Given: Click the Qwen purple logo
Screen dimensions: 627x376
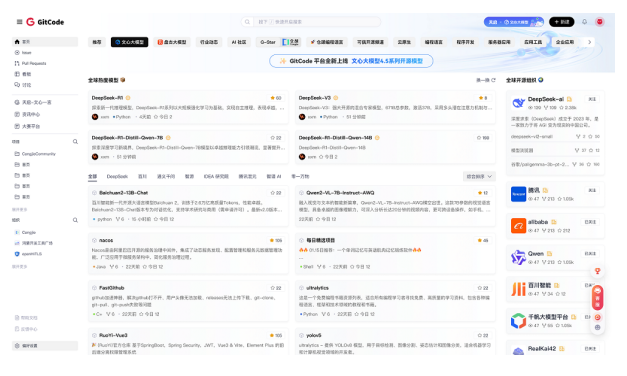Looking at the screenshot, I should point(518,257).
